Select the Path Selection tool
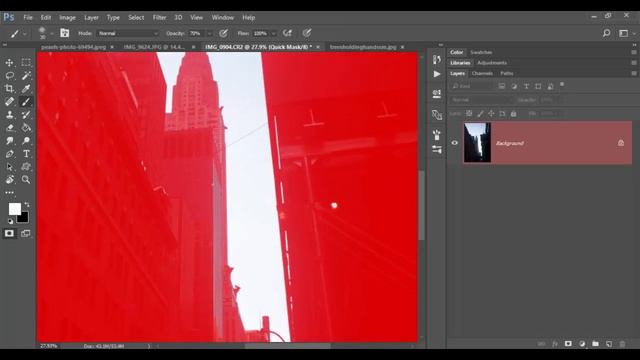This screenshot has width=640, height=360. tap(9, 167)
